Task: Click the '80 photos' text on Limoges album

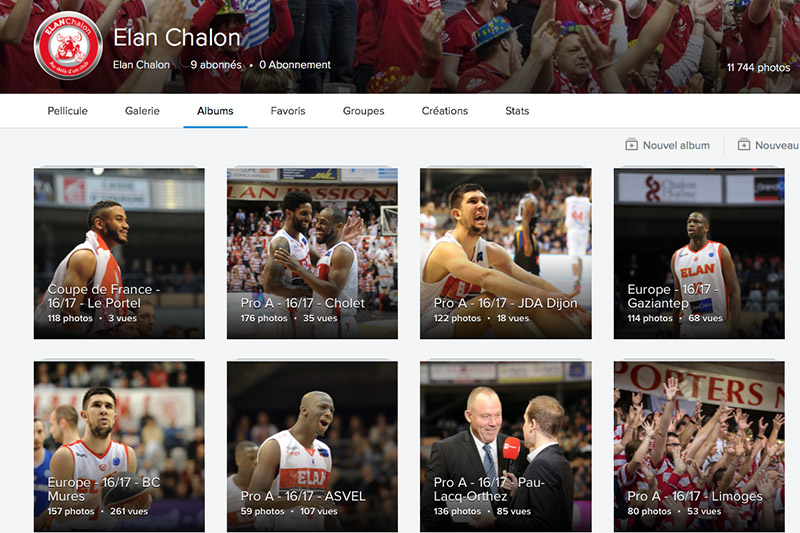Action: (x=649, y=511)
